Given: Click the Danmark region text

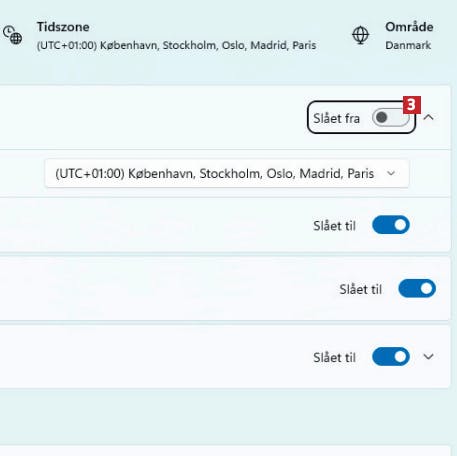Looking at the screenshot, I should click(x=408, y=45).
